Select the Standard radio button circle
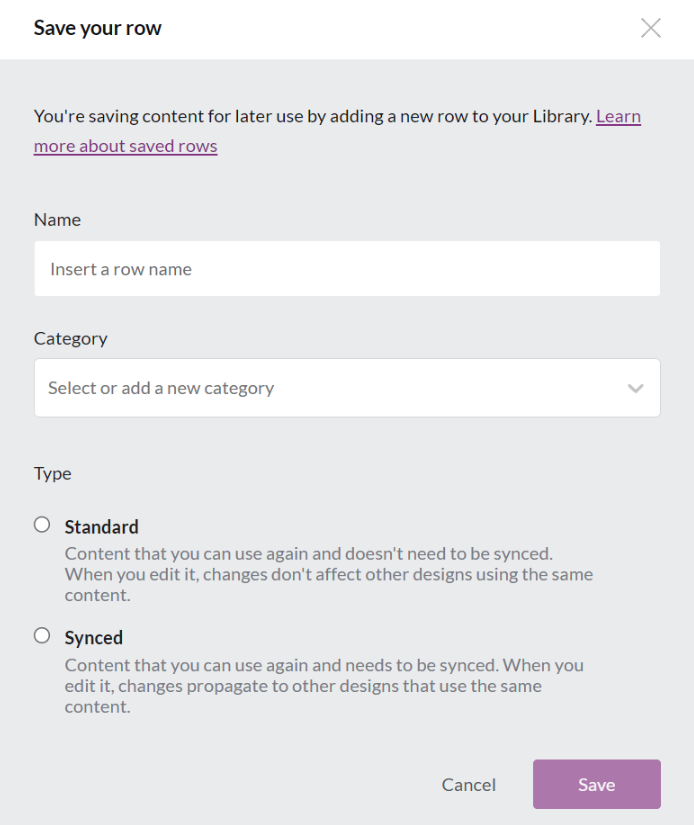The width and height of the screenshot is (694, 825). (42, 525)
